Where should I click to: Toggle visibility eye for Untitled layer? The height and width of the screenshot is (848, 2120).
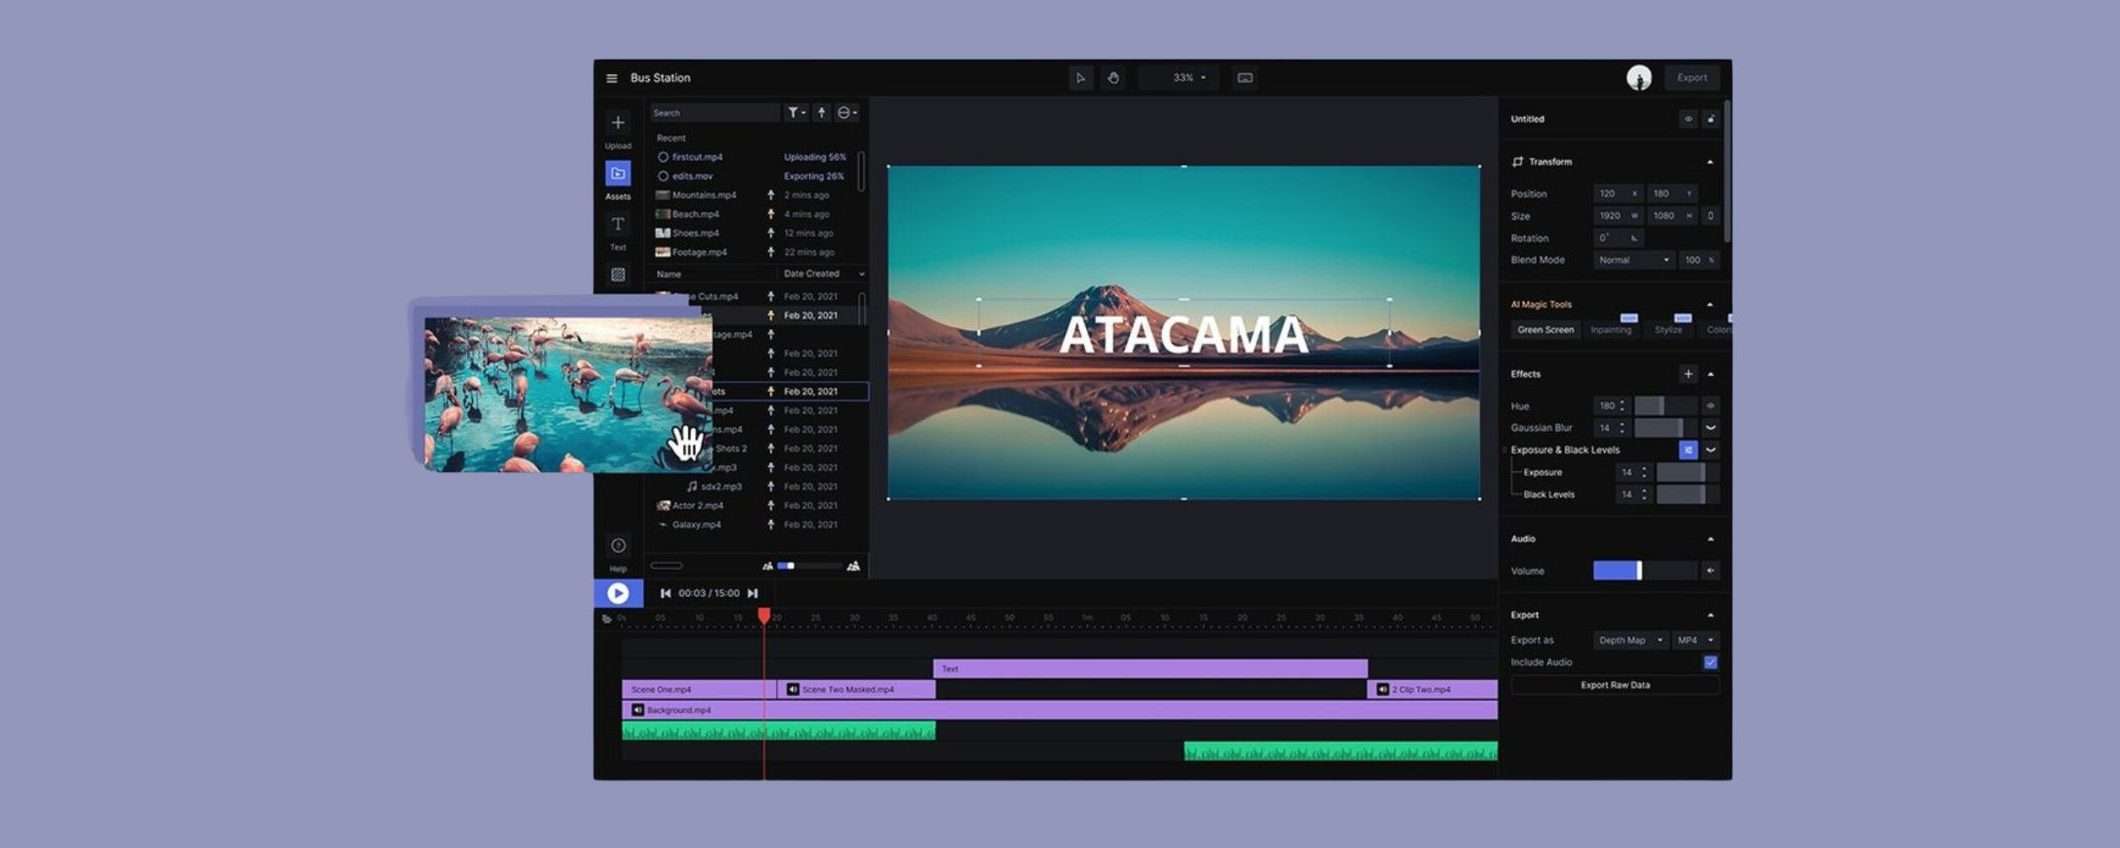click(x=1688, y=119)
